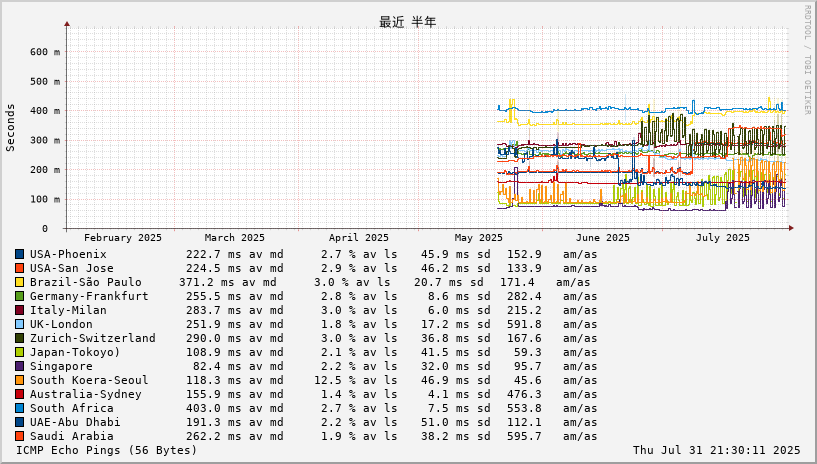Select the "400 m" y-axis tick label
Image resolution: width=817 pixels, height=464 pixels.
coord(45,111)
